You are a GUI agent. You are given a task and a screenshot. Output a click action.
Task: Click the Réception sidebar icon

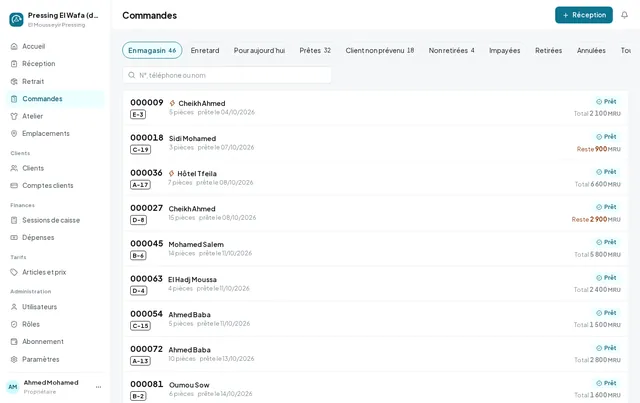pos(14,64)
